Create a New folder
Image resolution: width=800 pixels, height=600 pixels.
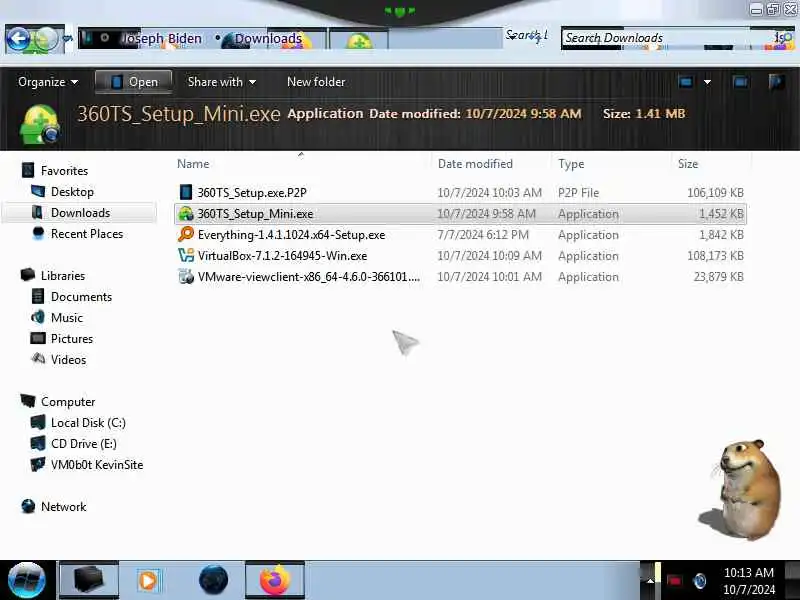coord(316,82)
